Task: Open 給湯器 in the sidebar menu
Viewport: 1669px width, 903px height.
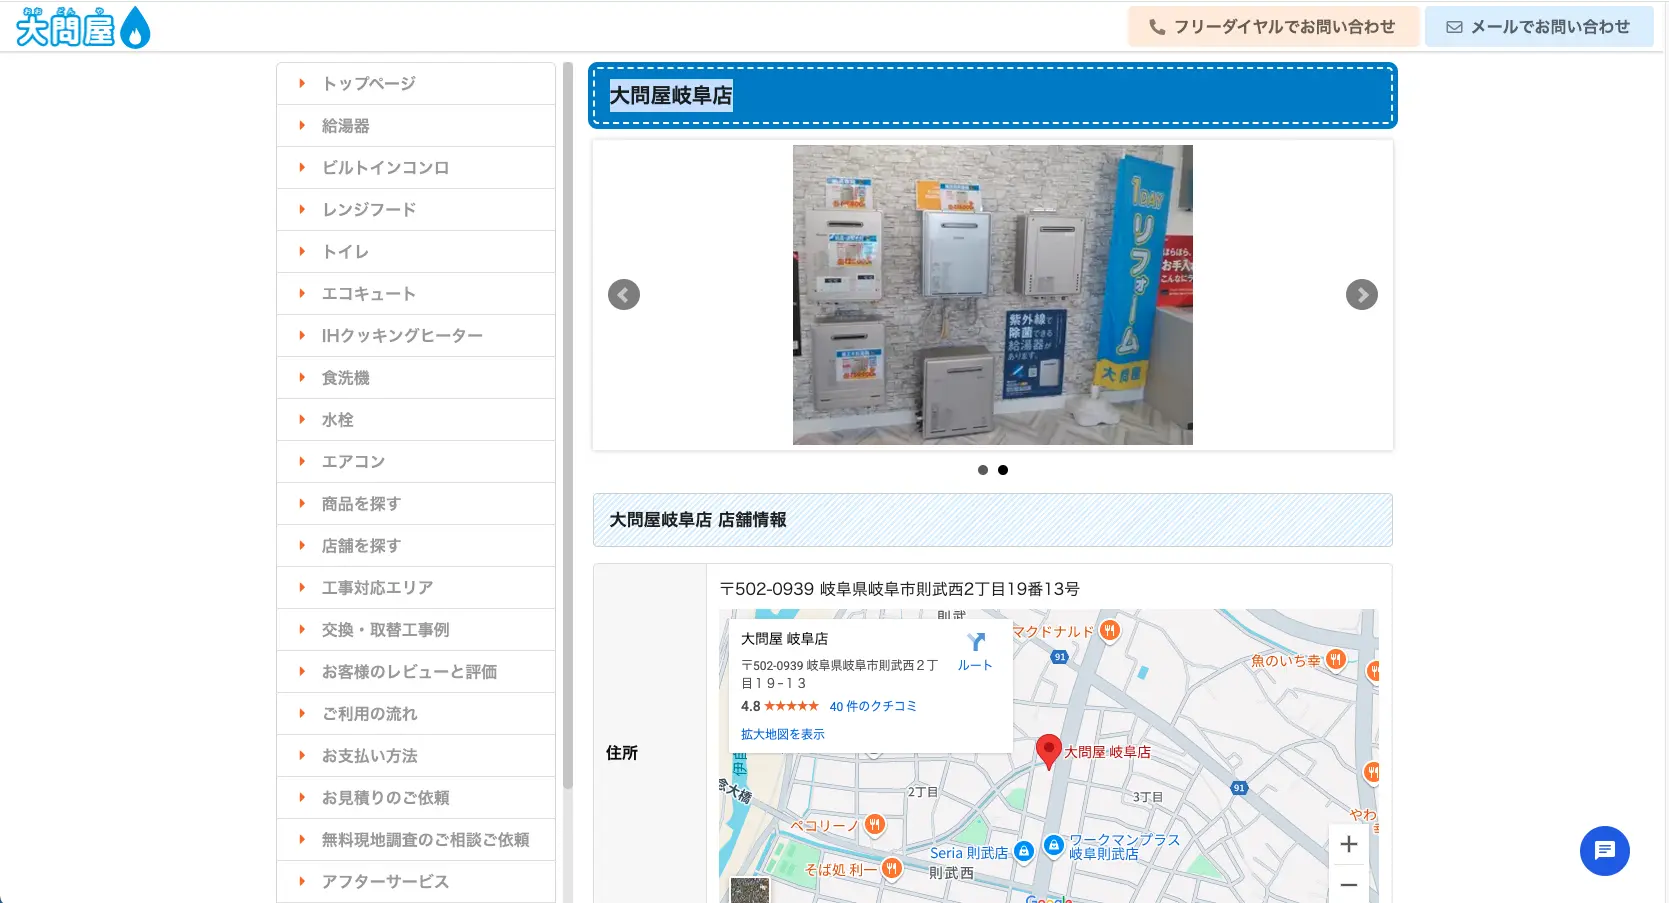Action: click(x=416, y=126)
